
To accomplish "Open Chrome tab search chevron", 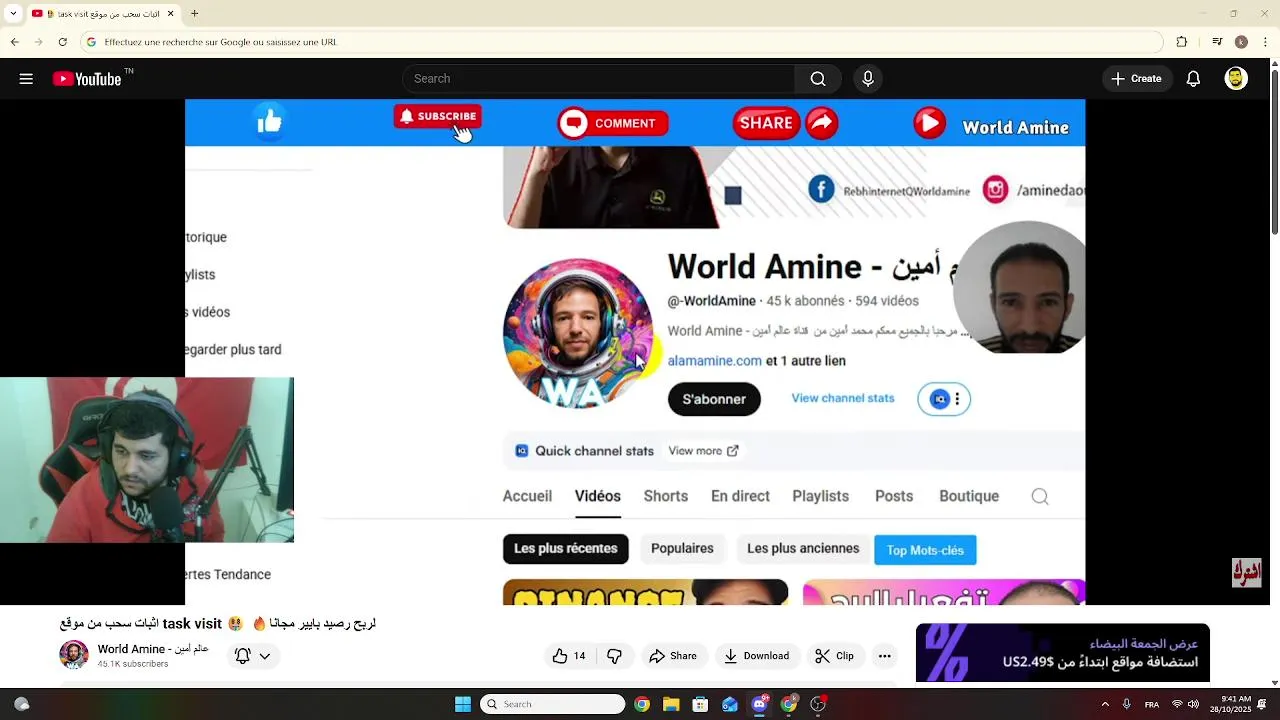I will click(13, 14).
